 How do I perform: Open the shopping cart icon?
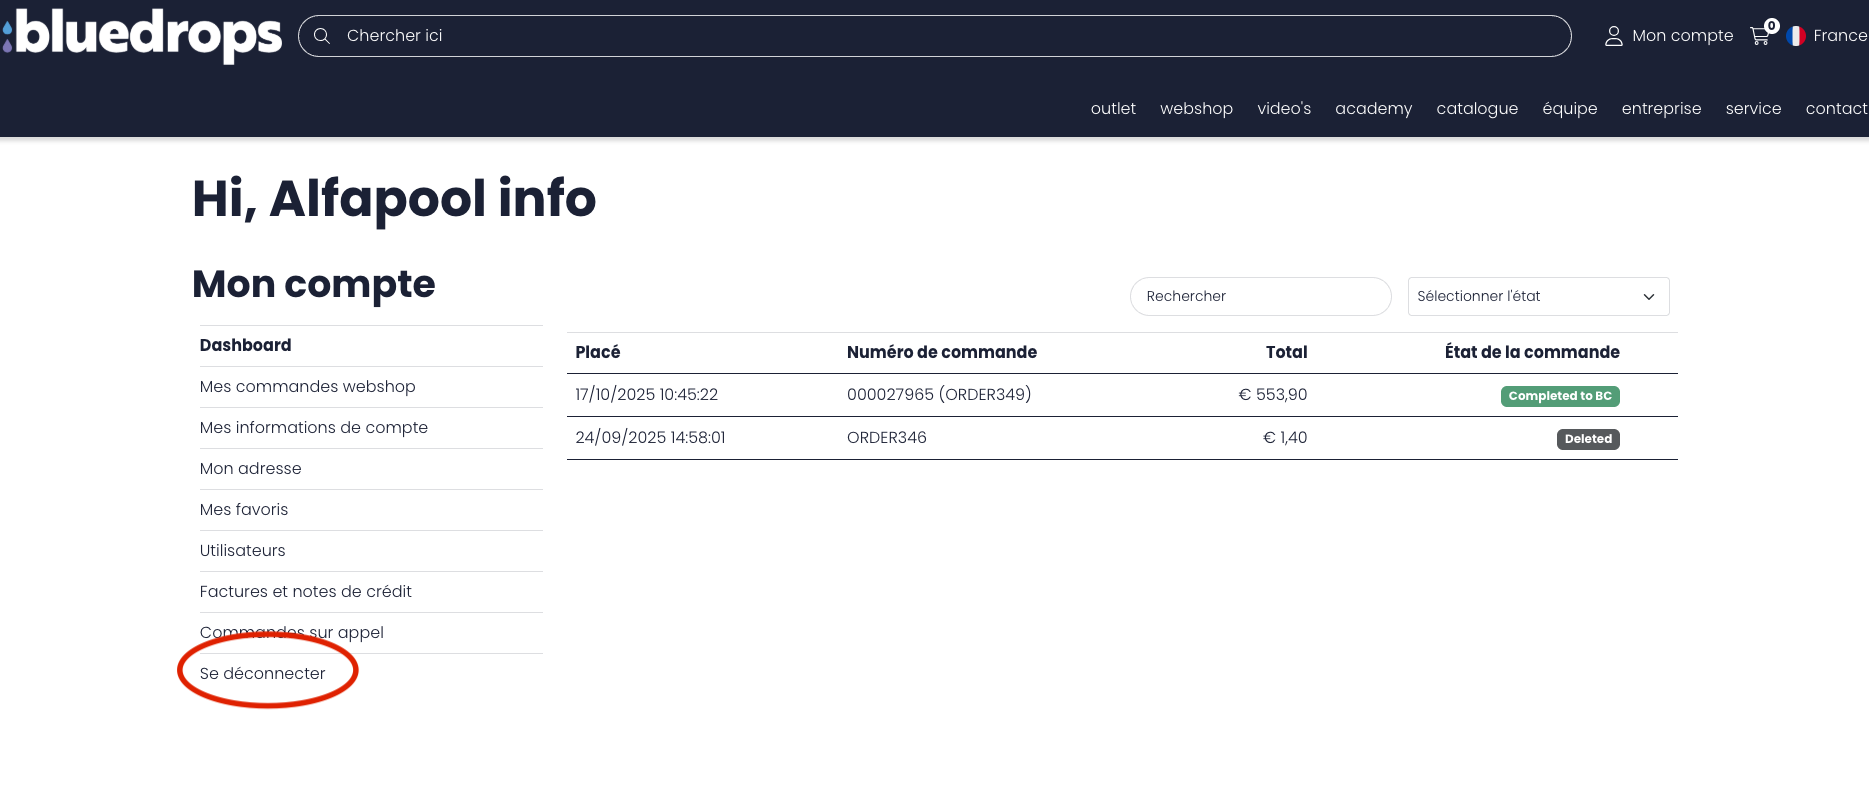pyautogui.click(x=1760, y=36)
